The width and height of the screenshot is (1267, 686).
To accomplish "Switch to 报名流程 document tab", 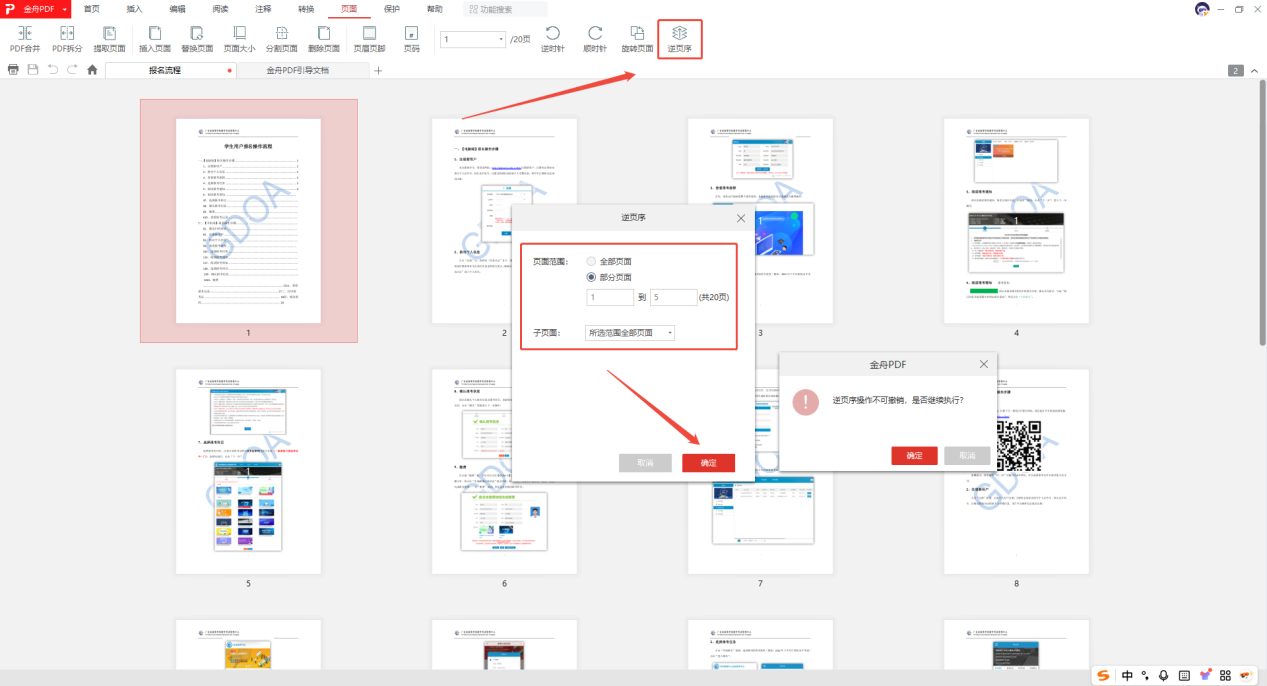I will pos(170,70).
